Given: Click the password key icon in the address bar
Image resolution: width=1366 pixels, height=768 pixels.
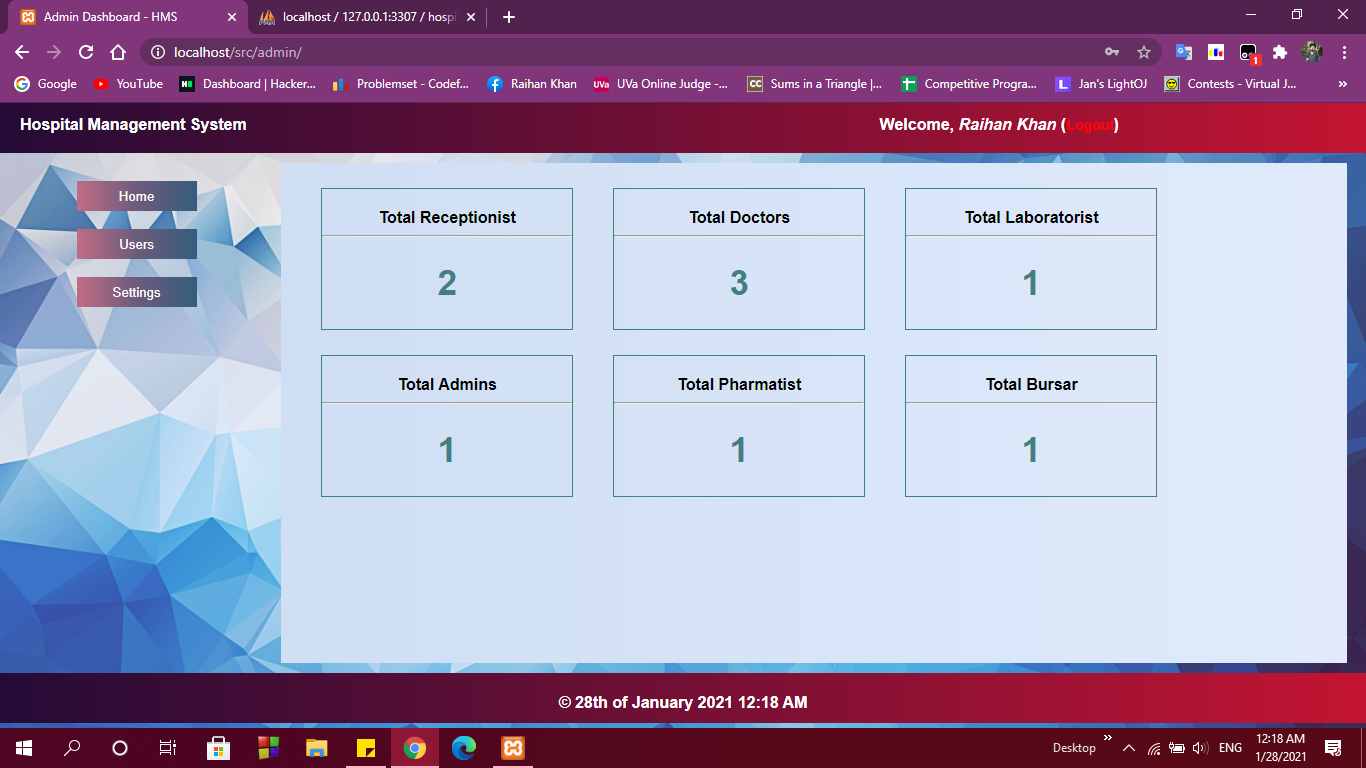Looking at the screenshot, I should coord(1111,52).
